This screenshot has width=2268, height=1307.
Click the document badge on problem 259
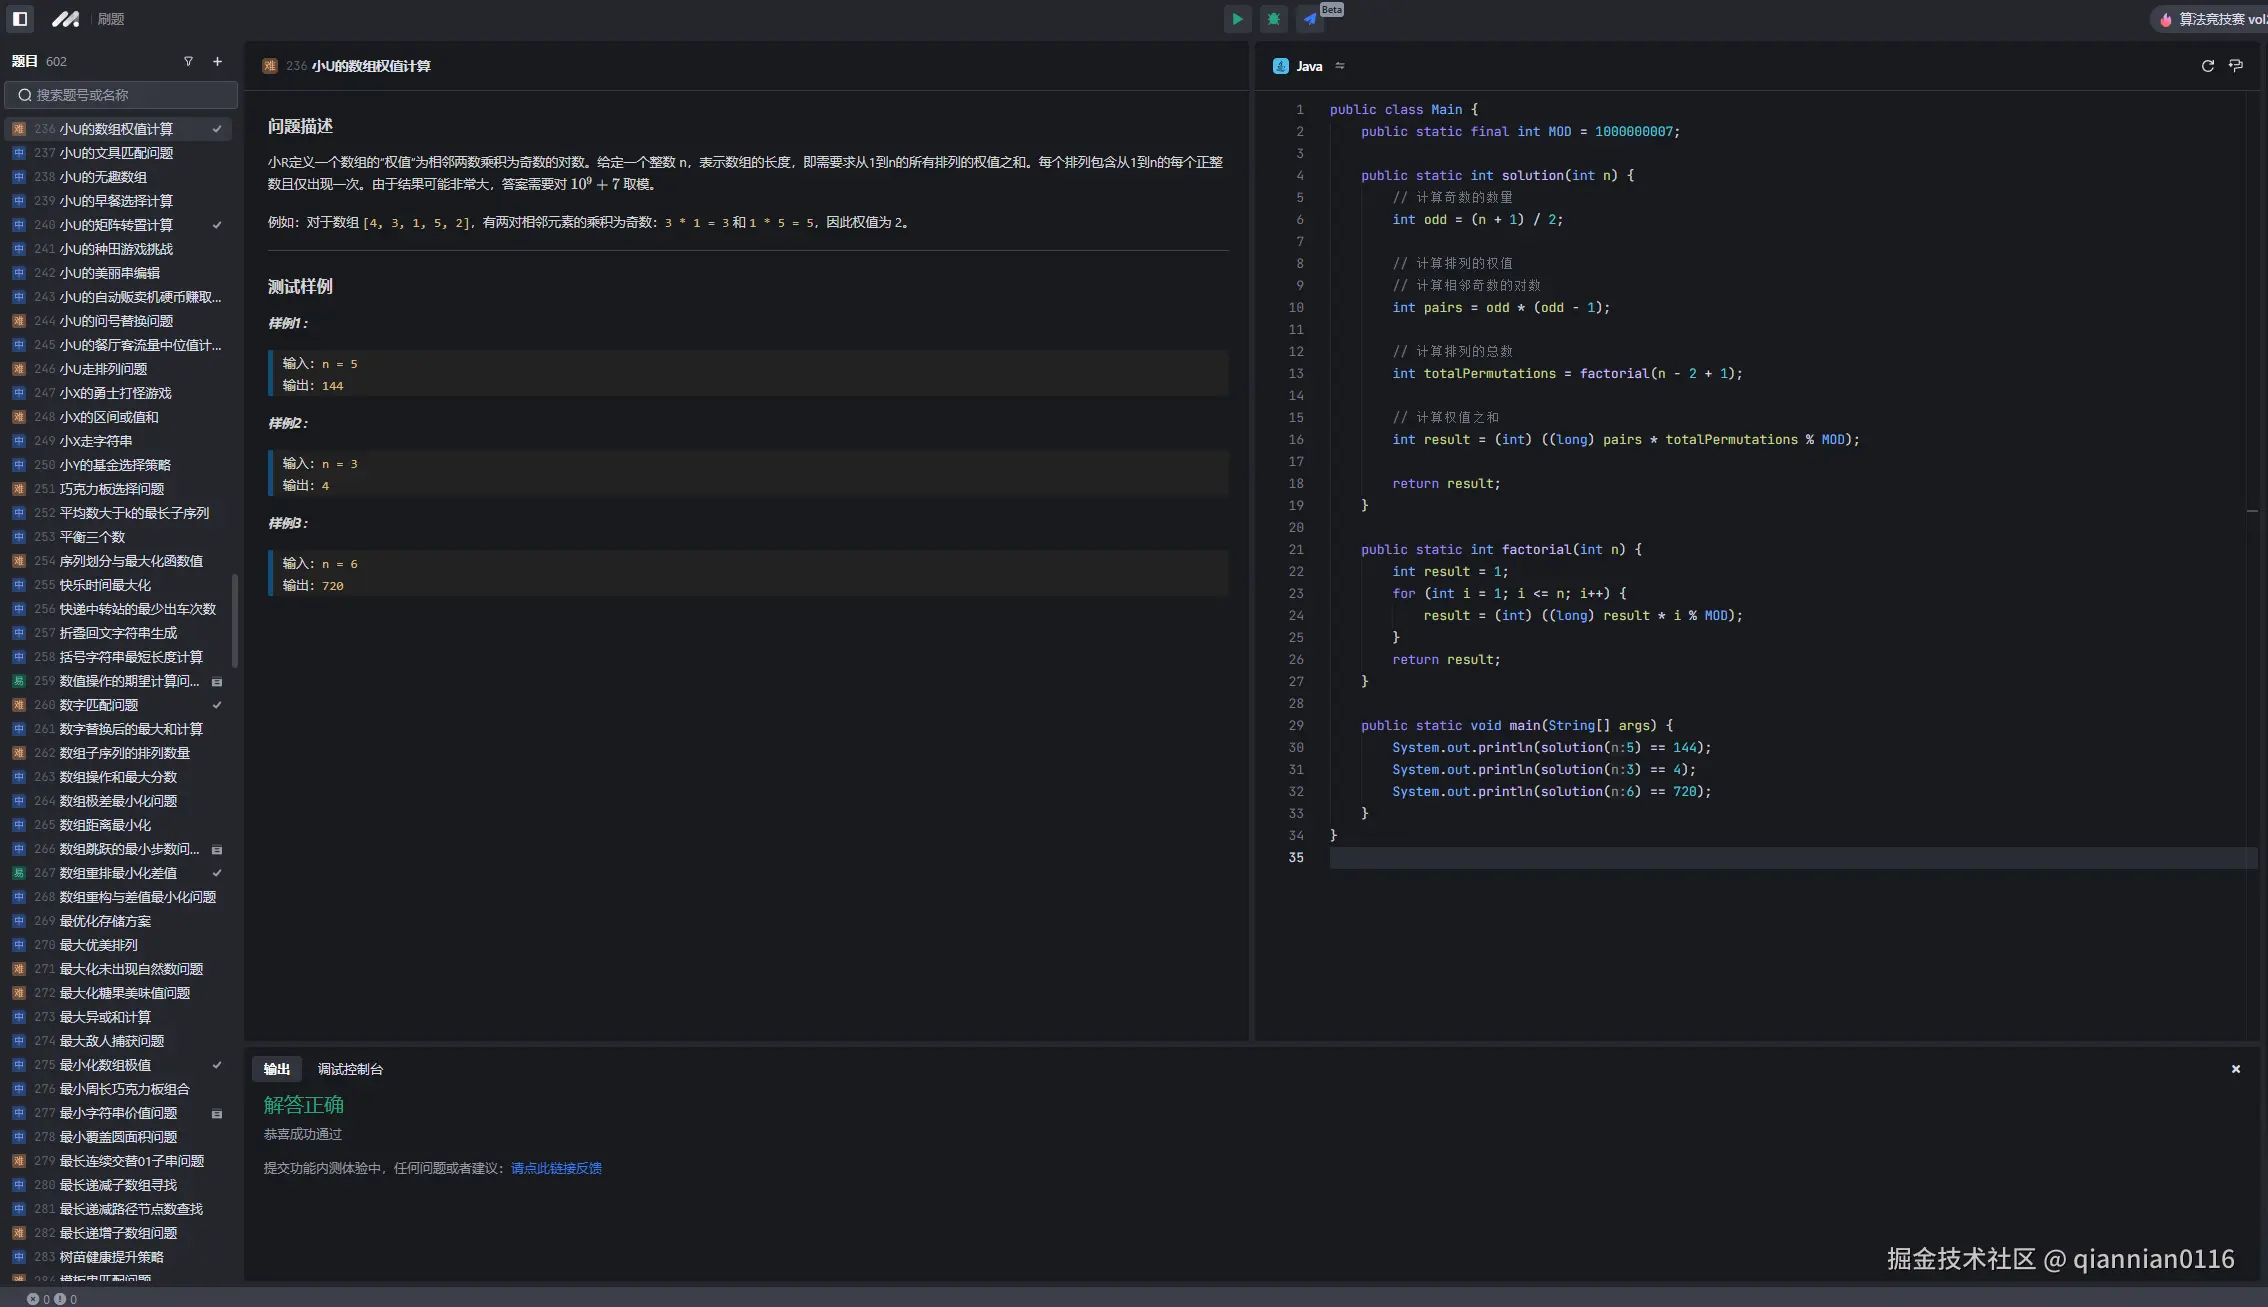(x=217, y=682)
